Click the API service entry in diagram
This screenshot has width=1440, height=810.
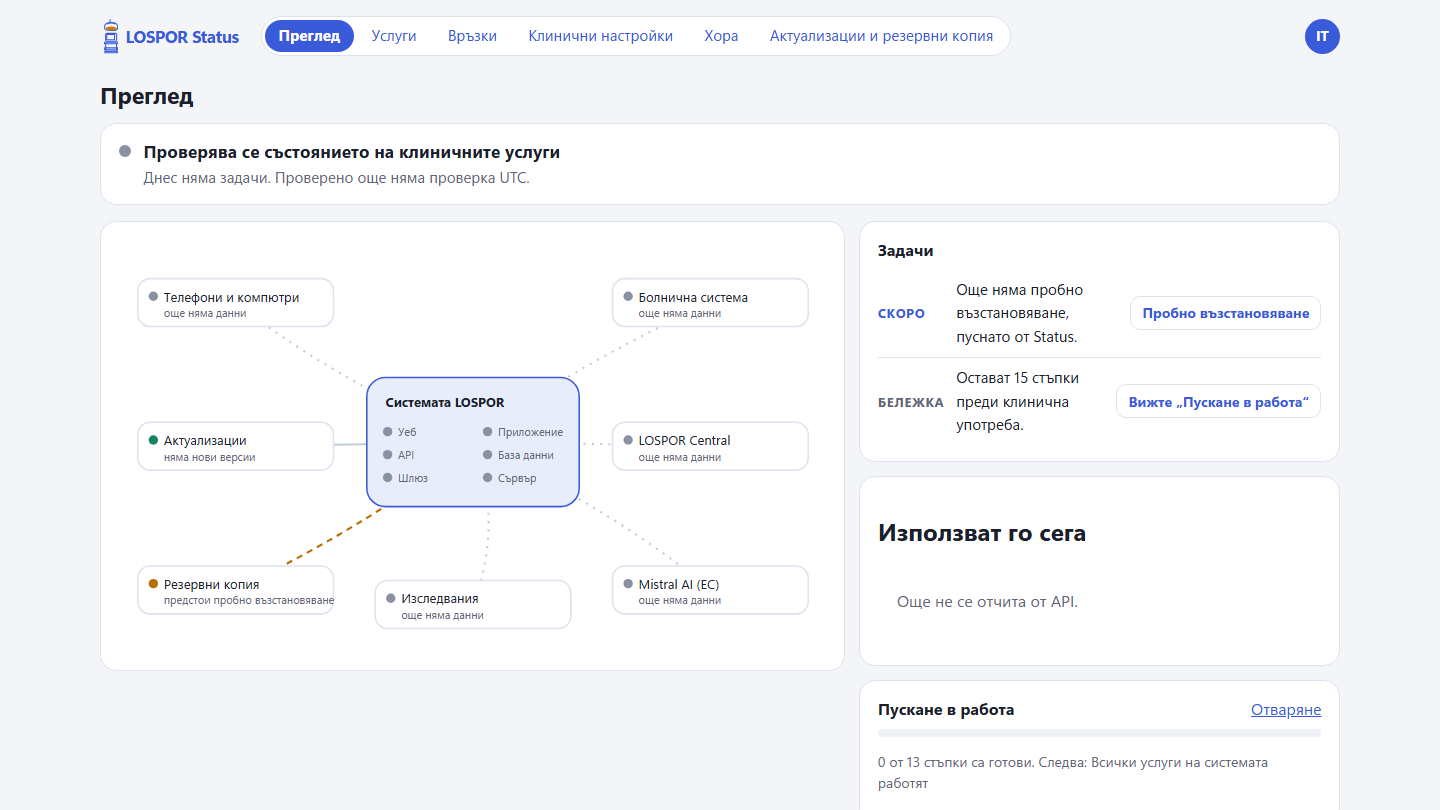pos(398,455)
